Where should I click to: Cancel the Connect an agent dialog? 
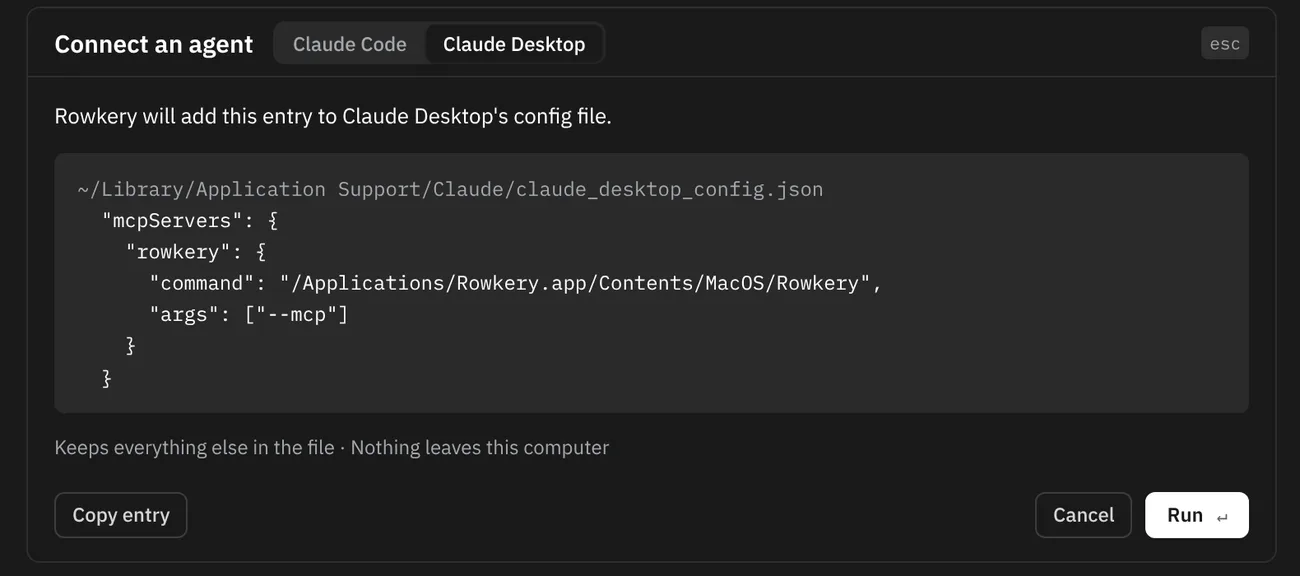pos(1083,515)
